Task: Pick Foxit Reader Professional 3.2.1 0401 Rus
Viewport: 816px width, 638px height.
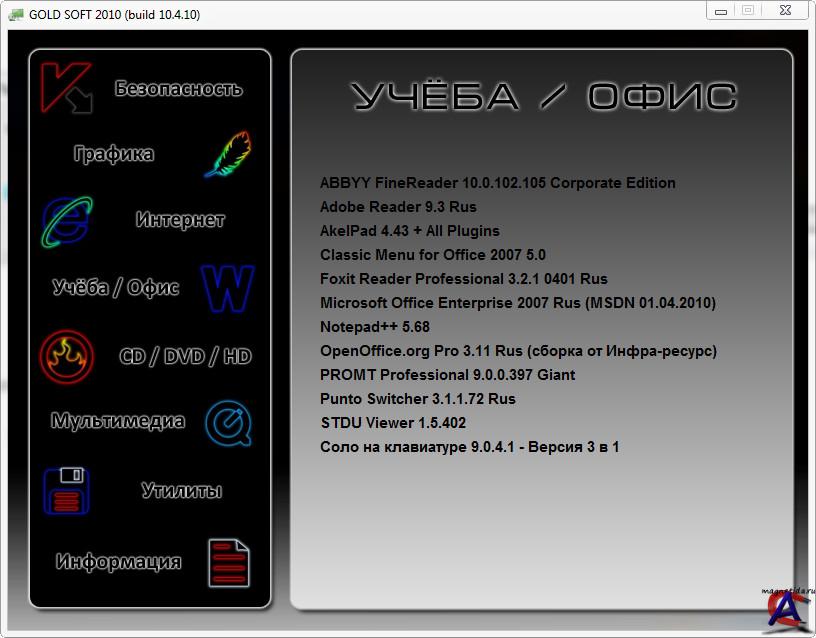Action: [x=464, y=278]
